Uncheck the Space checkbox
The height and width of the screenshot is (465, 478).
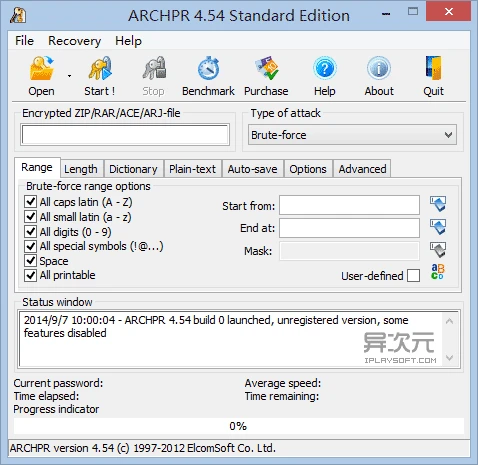click(x=30, y=261)
